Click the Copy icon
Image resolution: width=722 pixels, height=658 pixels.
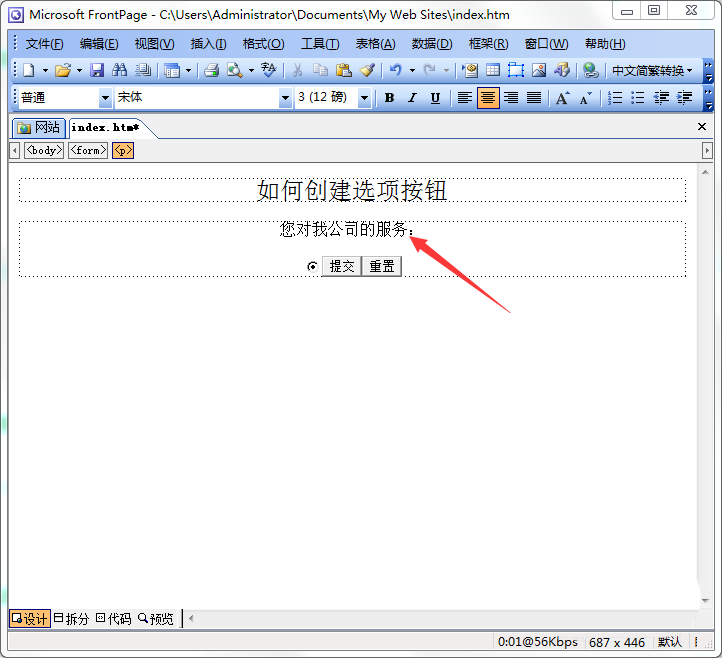tap(320, 70)
